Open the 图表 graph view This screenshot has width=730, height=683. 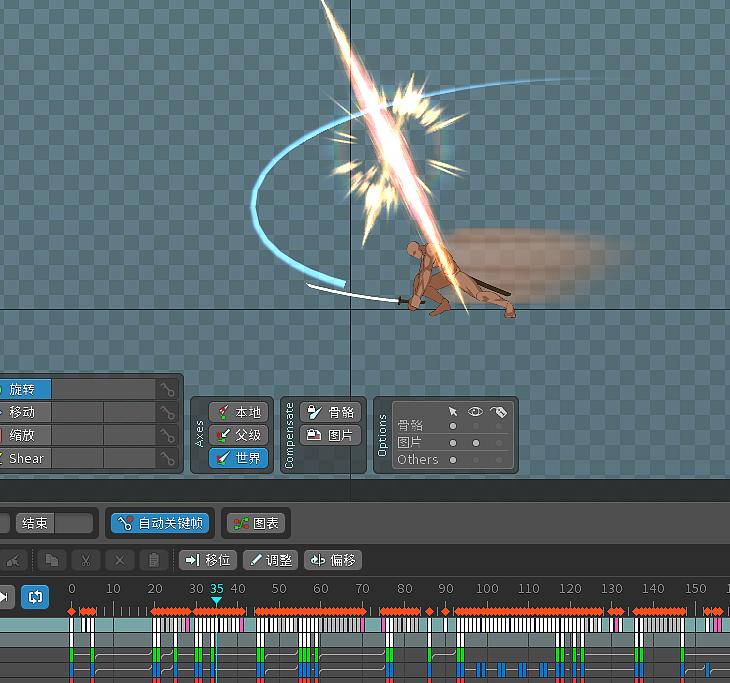(256, 523)
